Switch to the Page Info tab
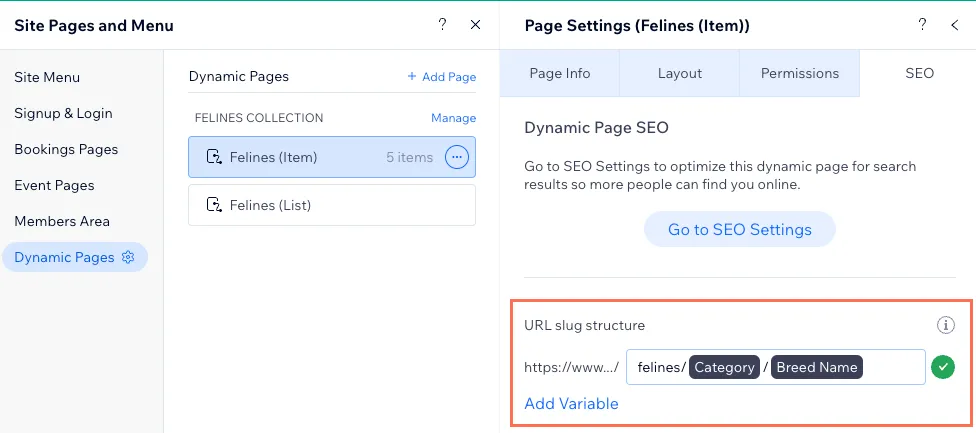The width and height of the screenshot is (976, 433). click(559, 73)
